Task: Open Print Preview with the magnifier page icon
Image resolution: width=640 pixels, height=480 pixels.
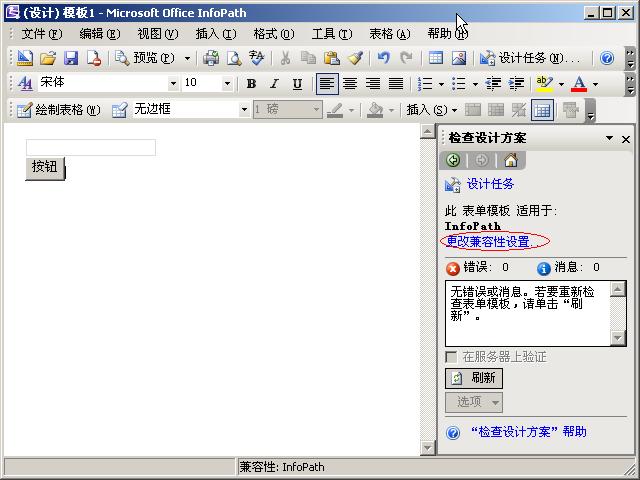Action: click(234, 58)
